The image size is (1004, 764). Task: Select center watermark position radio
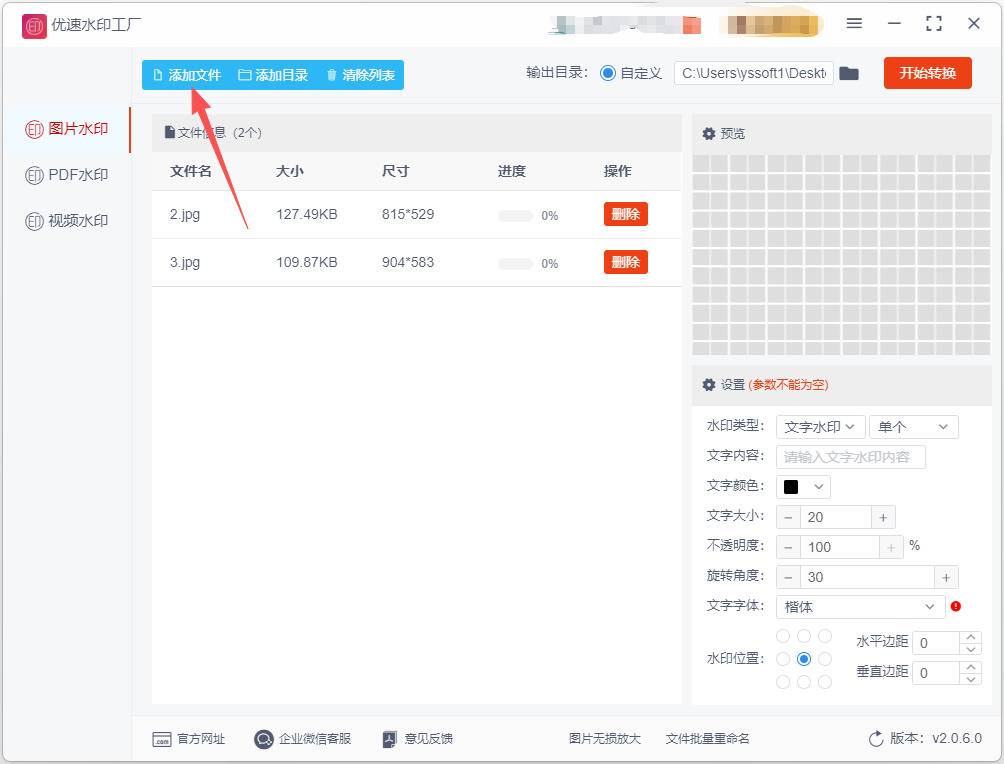[804, 659]
